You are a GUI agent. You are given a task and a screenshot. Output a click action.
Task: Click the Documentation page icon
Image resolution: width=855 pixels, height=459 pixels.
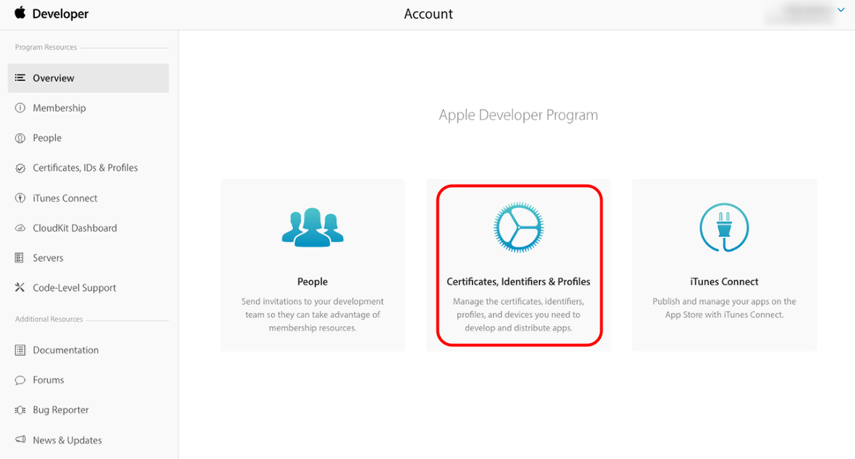tap(20, 350)
